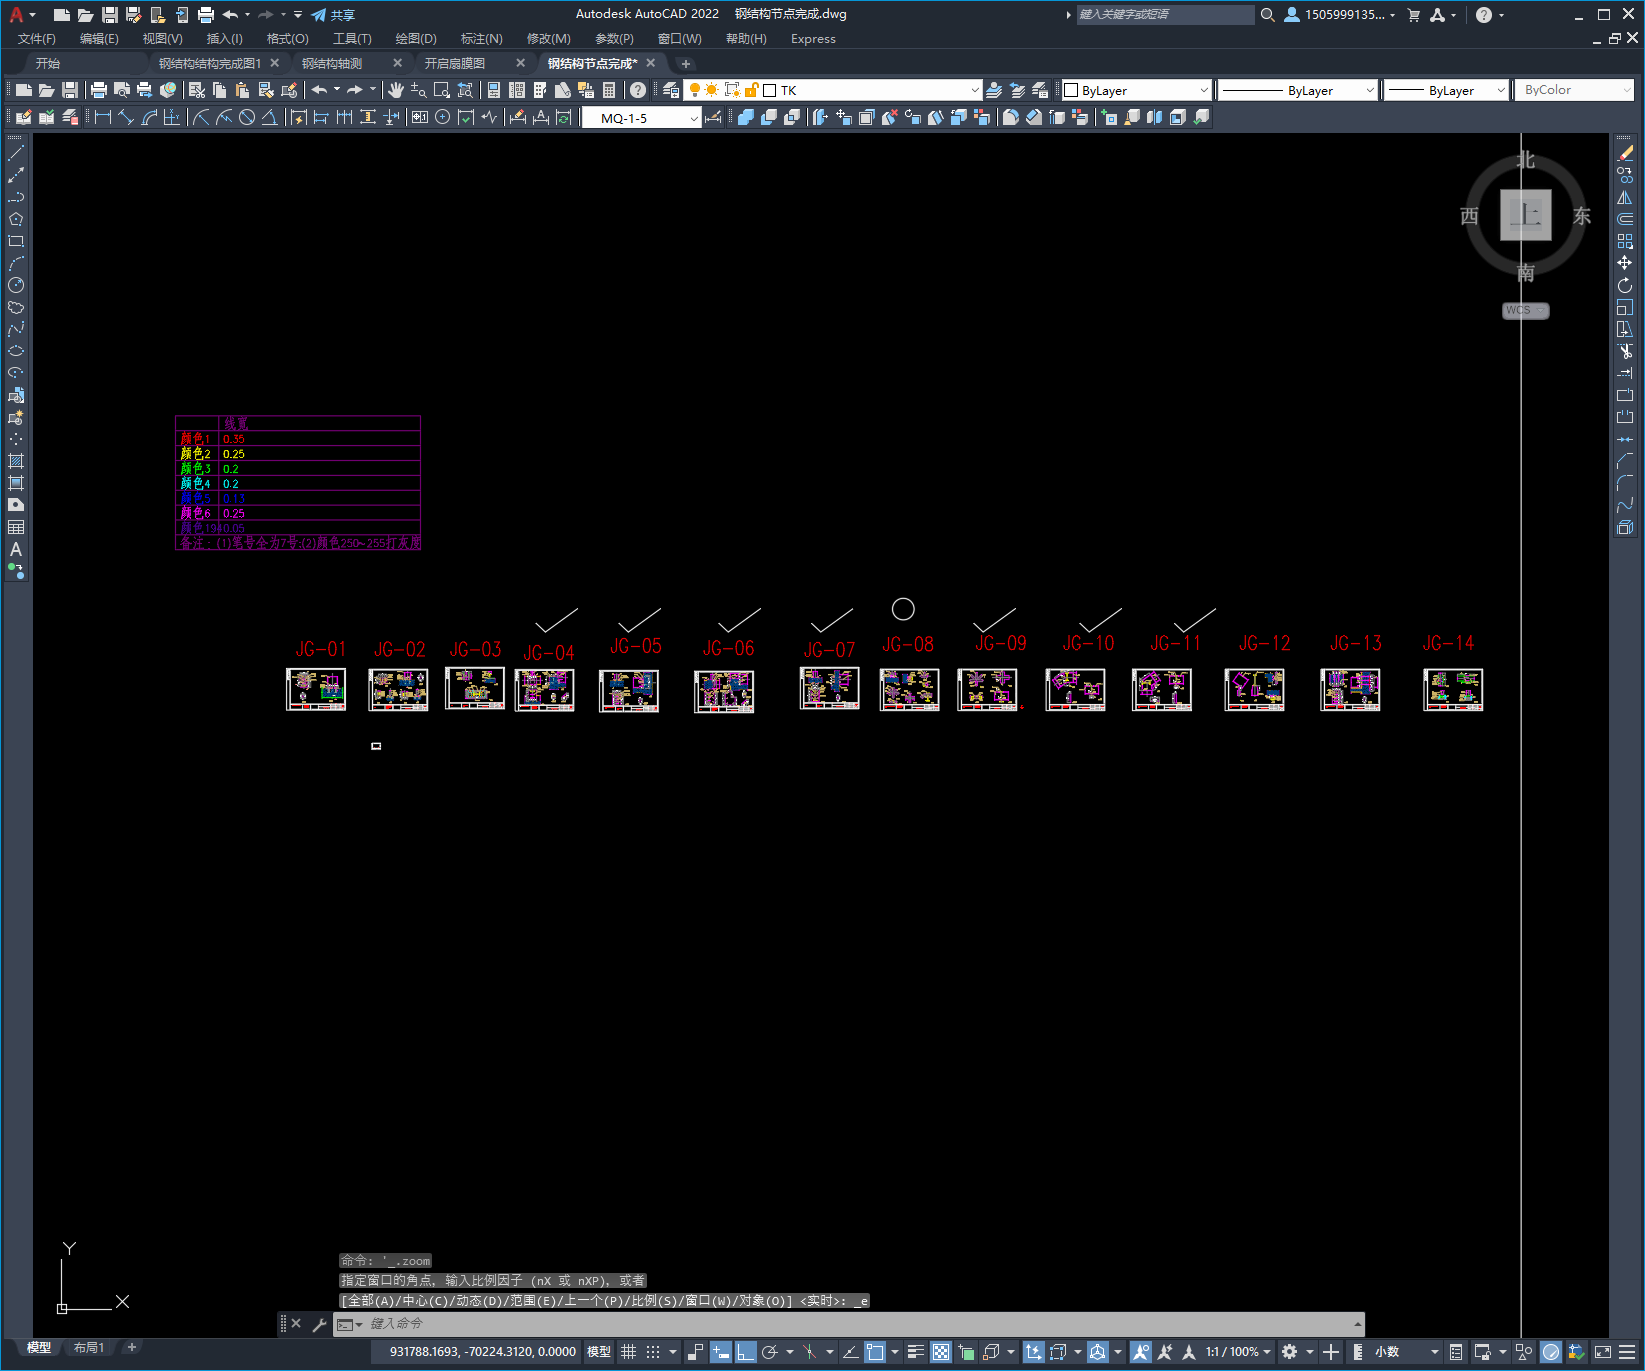
Task: Click the 1505999135 account button
Action: (1339, 15)
